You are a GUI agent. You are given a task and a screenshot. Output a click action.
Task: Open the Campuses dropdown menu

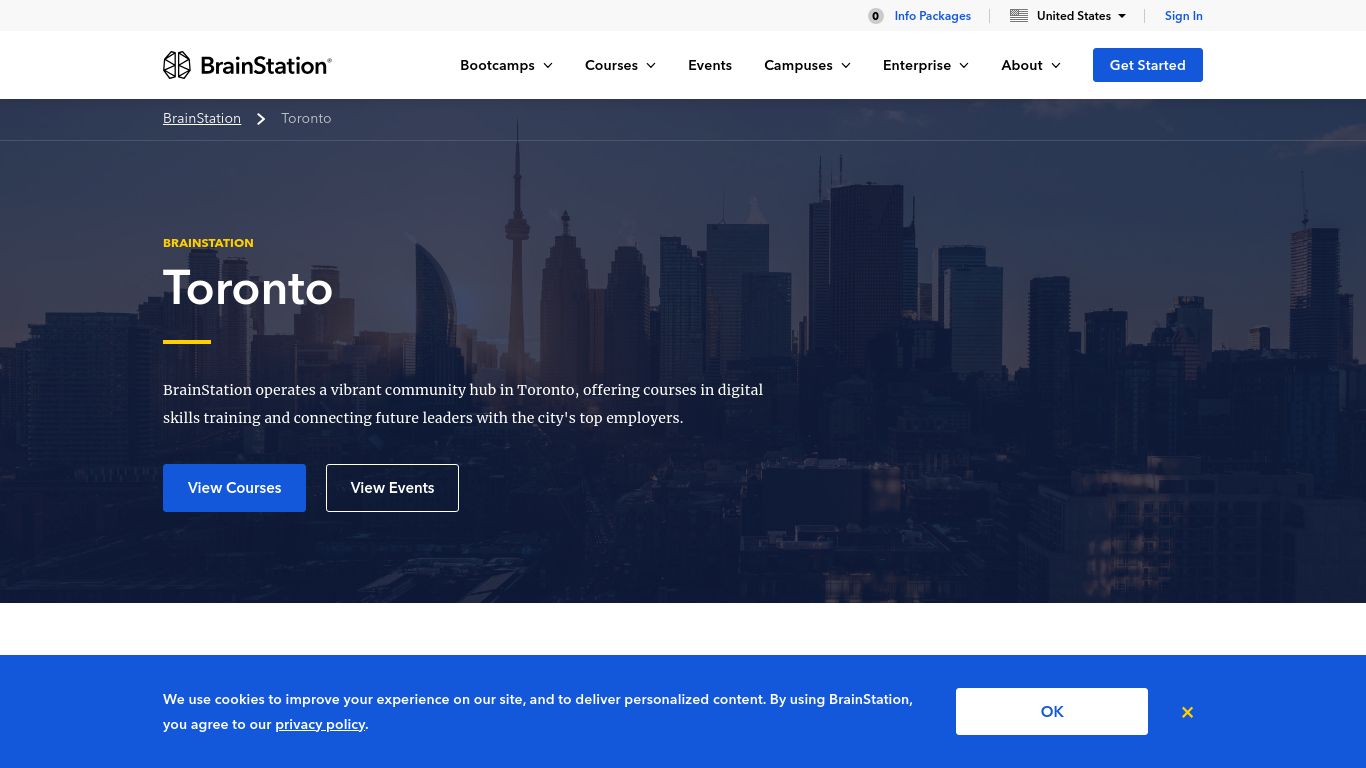[807, 65]
